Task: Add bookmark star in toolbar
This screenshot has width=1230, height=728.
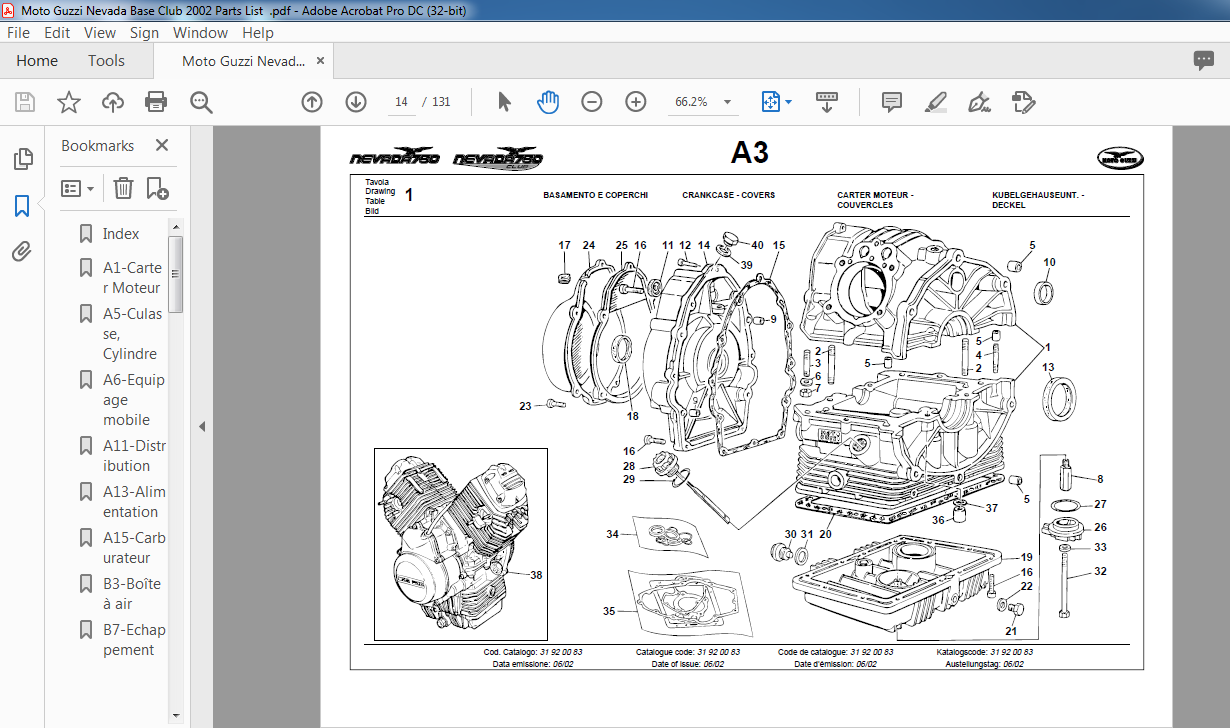Action: (x=68, y=101)
